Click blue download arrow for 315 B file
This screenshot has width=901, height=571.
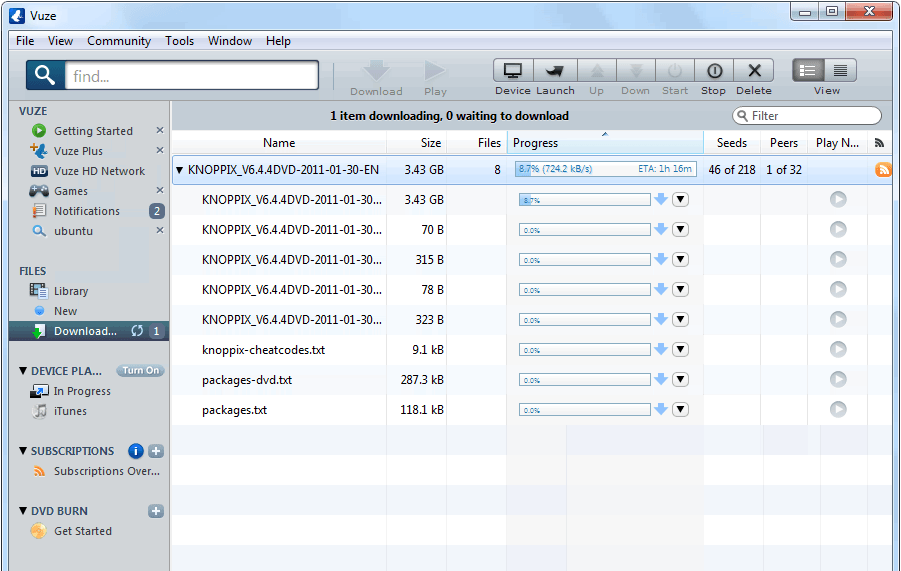tap(661, 259)
